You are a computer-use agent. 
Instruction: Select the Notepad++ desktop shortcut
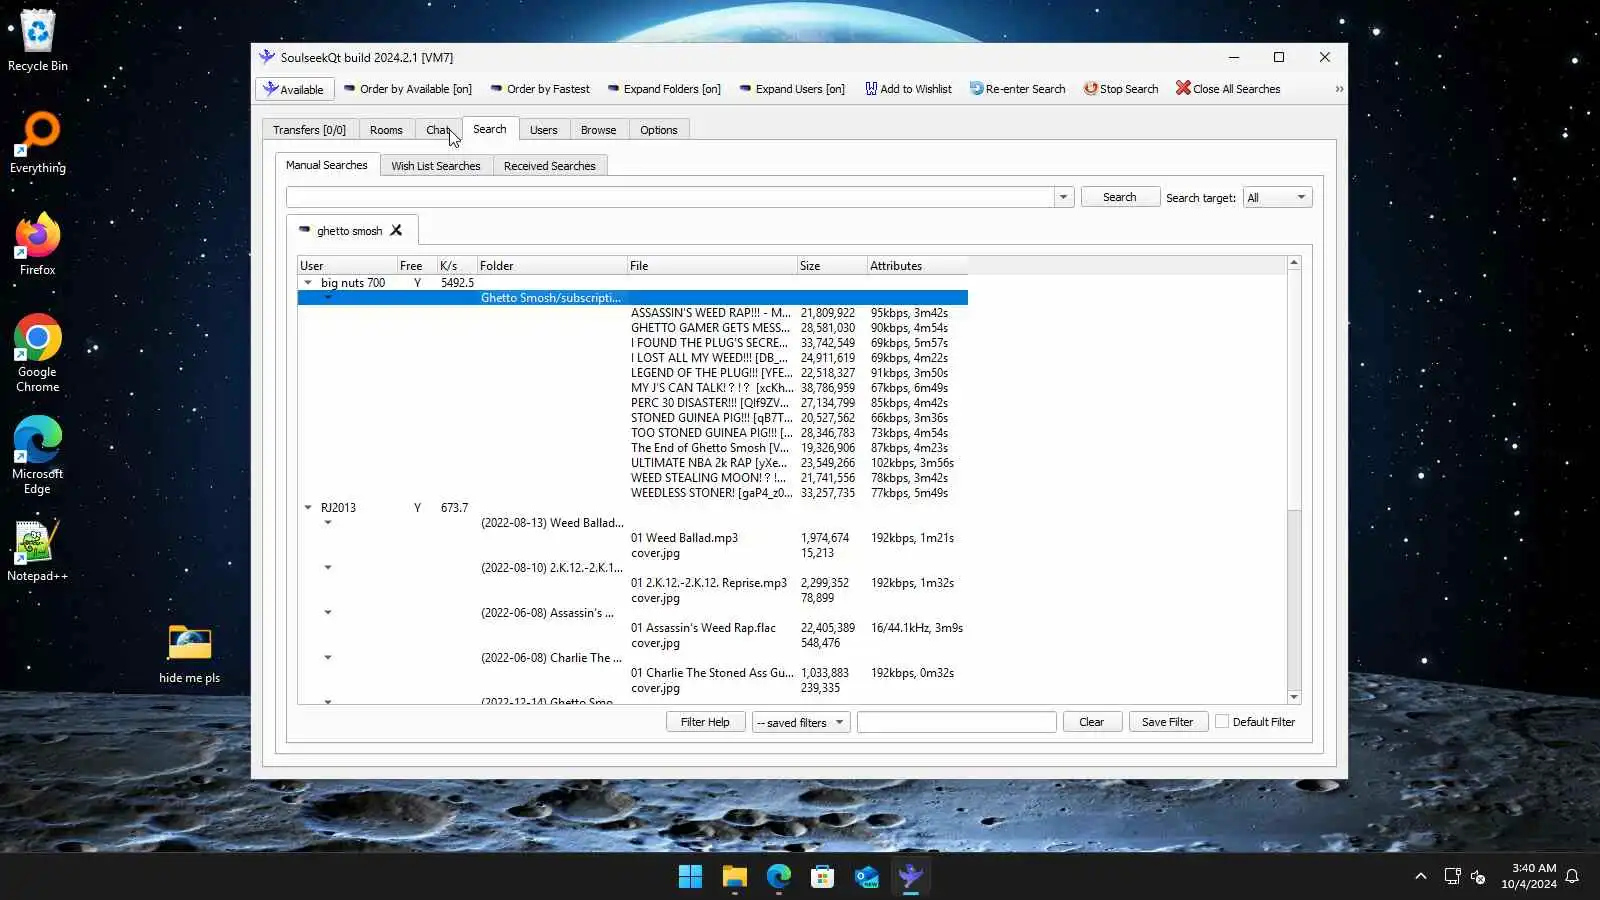38,550
